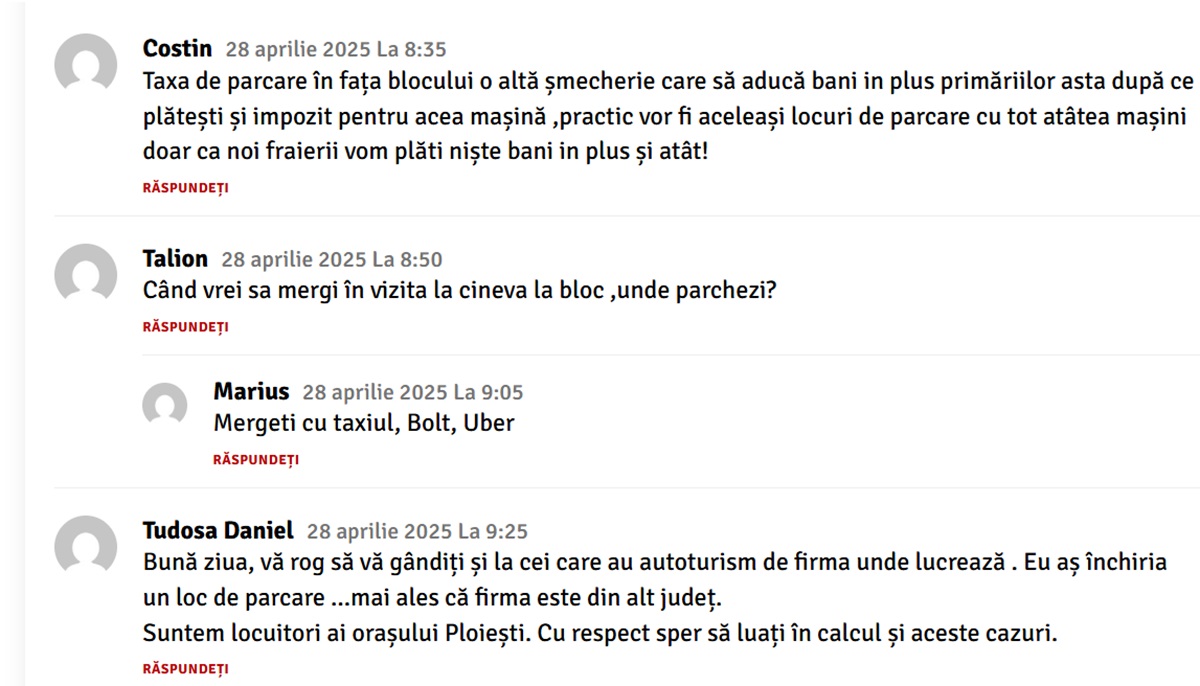
Task: Click Talion's comment timestamp 8:50
Action: coord(332,260)
